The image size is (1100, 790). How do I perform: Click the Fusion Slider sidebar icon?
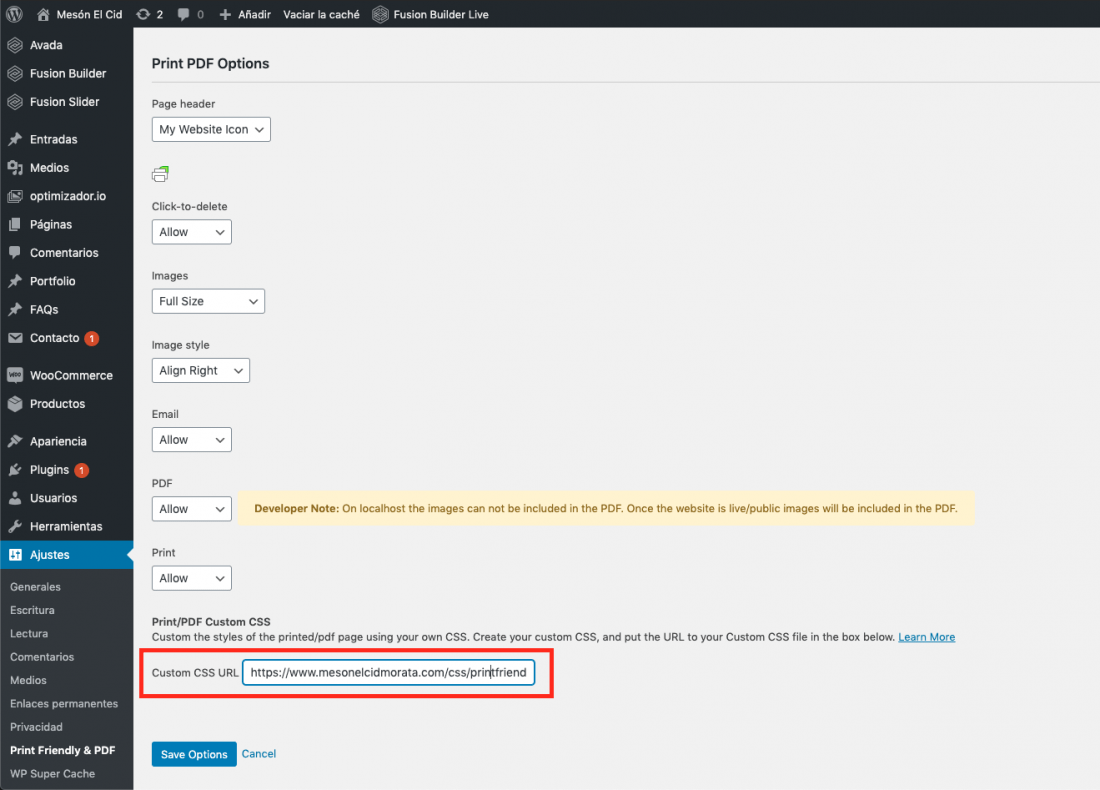(15, 102)
